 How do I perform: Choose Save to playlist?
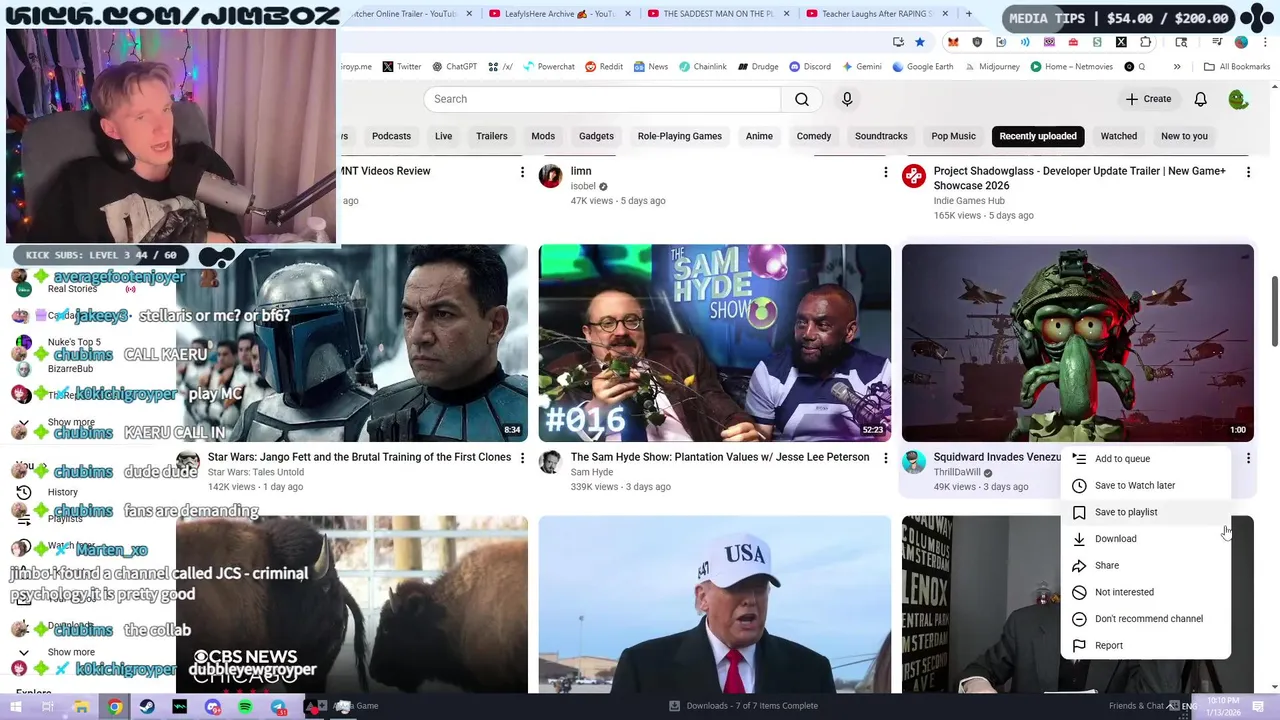[x=1146, y=512]
